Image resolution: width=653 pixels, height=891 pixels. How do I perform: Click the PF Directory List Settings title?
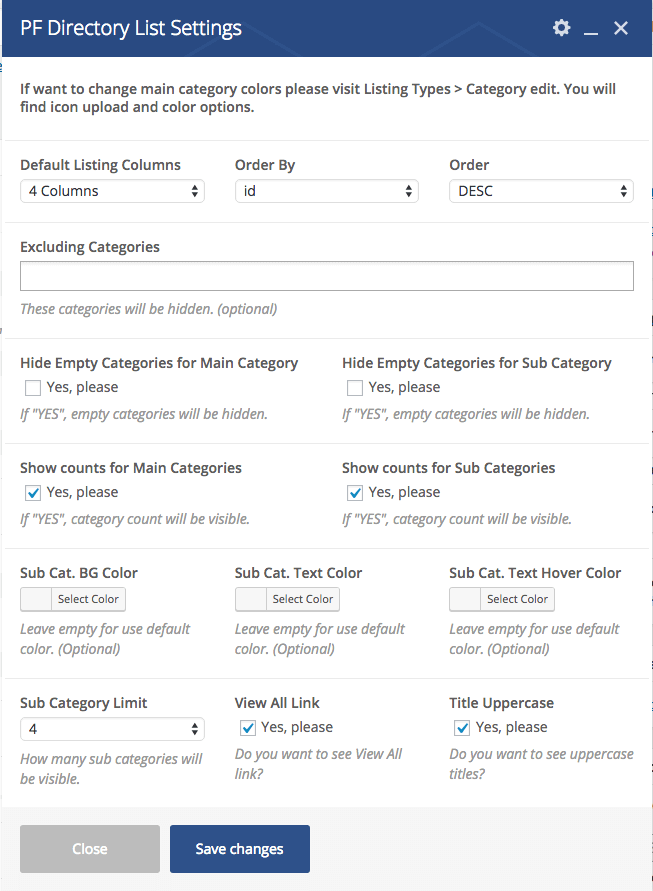(131, 28)
